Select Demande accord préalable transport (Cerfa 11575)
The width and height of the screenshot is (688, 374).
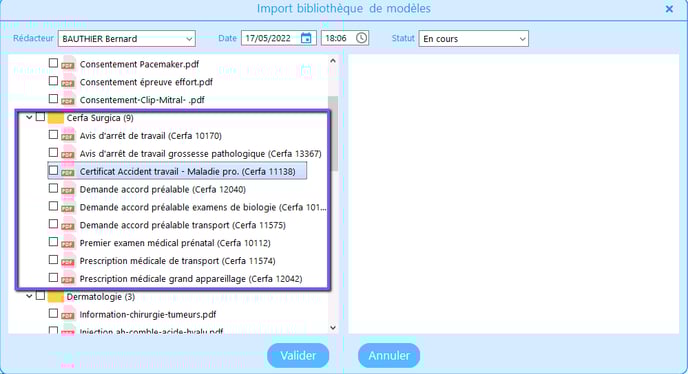183,225
